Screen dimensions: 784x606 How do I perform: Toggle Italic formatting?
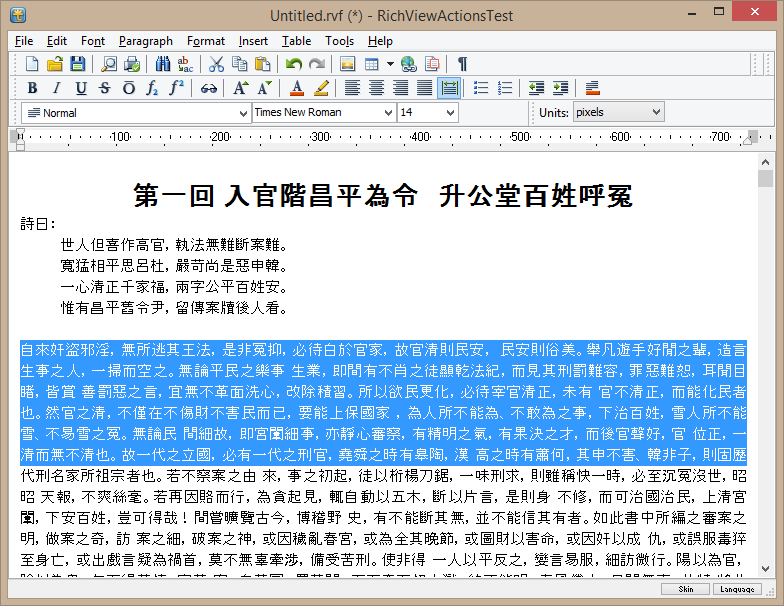pyautogui.click(x=55, y=88)
